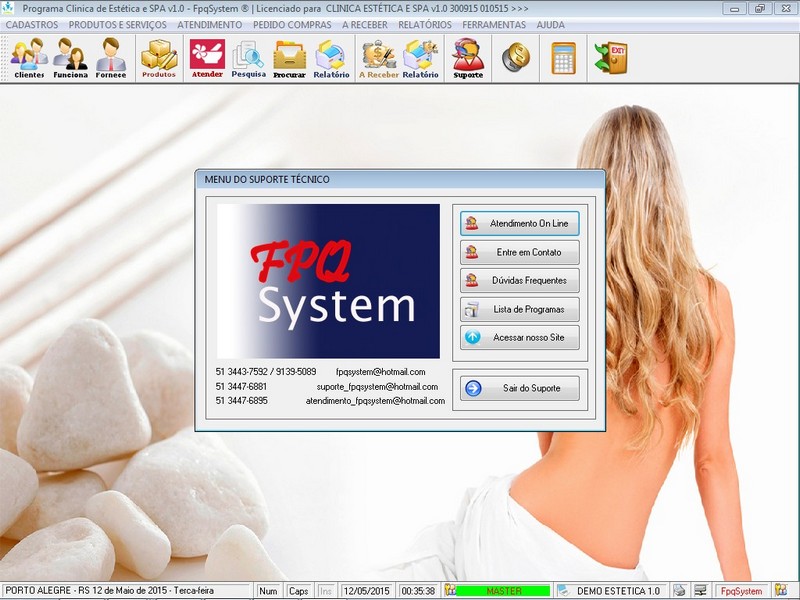The width and height of the screenshot is (800, 600).
Task: Open the Funciona employees toolbar icon
Action: (70, 58)
